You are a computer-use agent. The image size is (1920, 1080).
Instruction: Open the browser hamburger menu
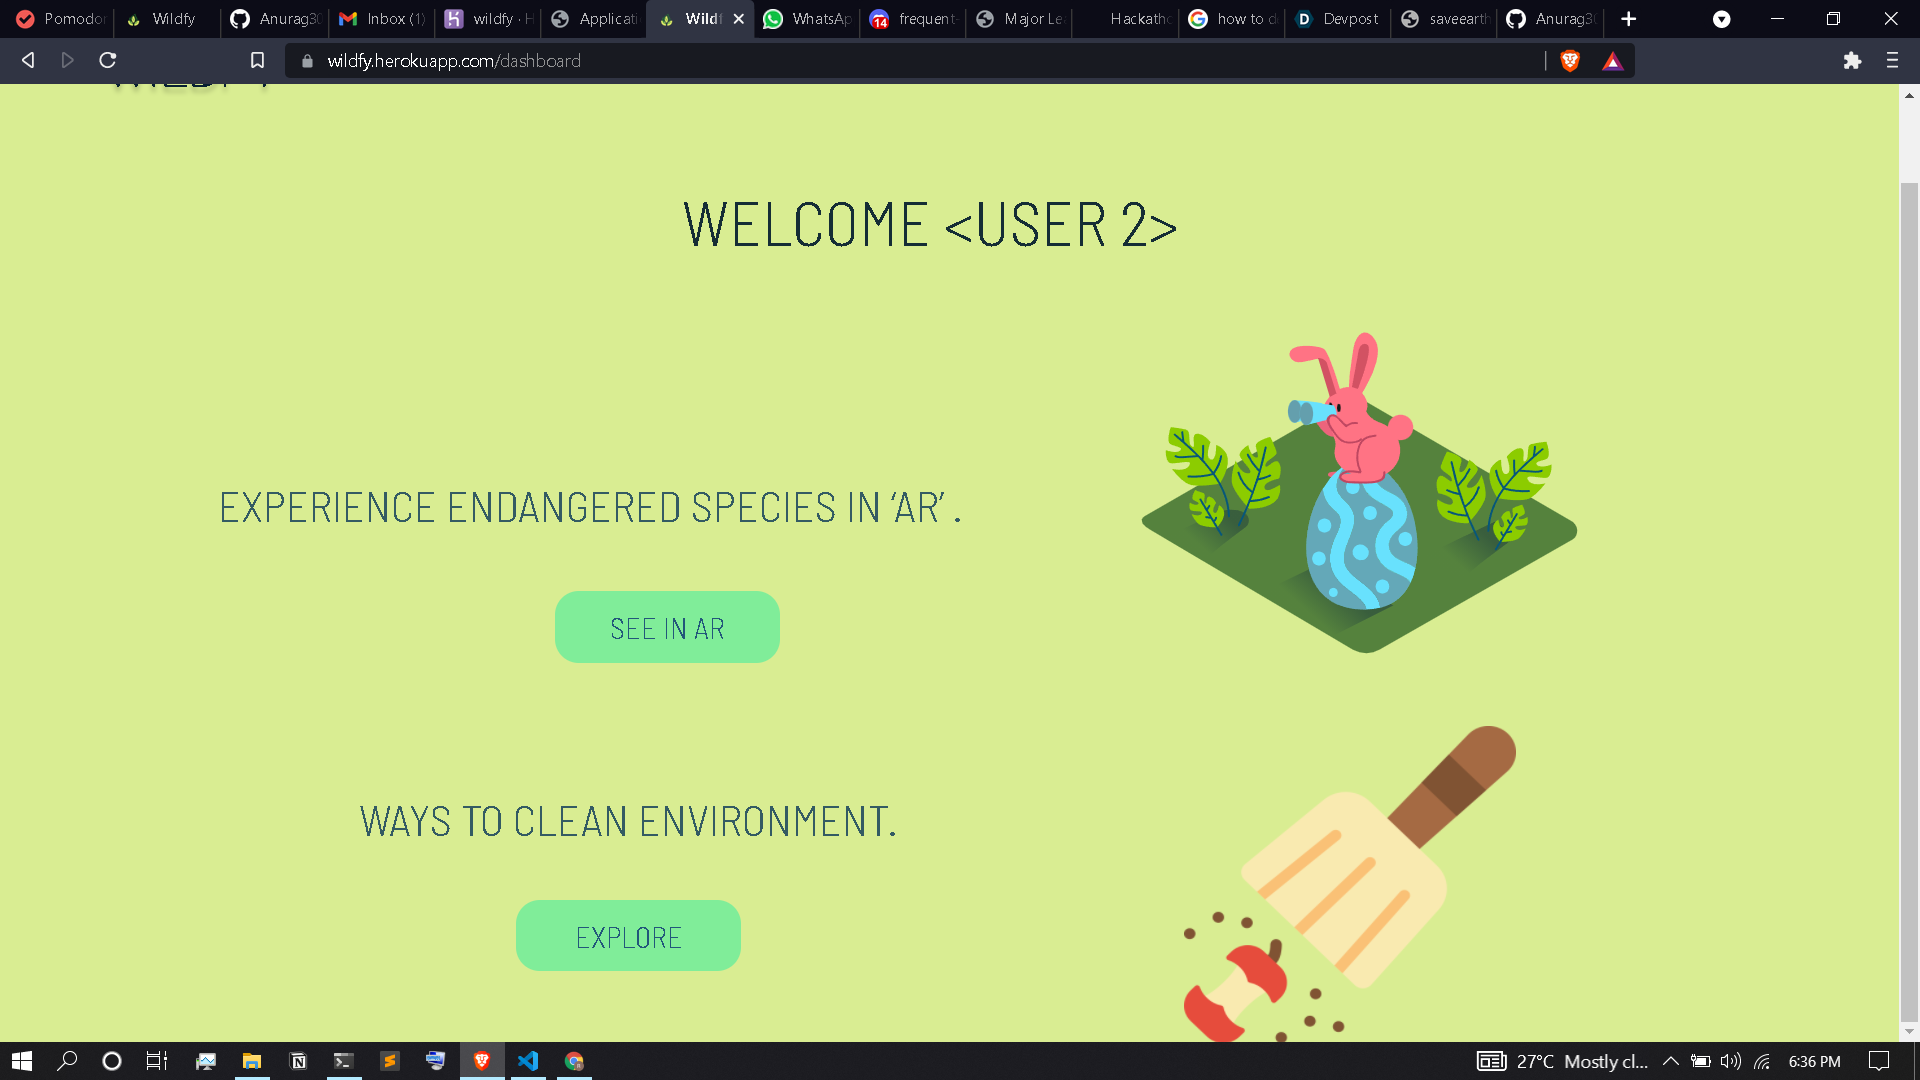click(1892, 61)
